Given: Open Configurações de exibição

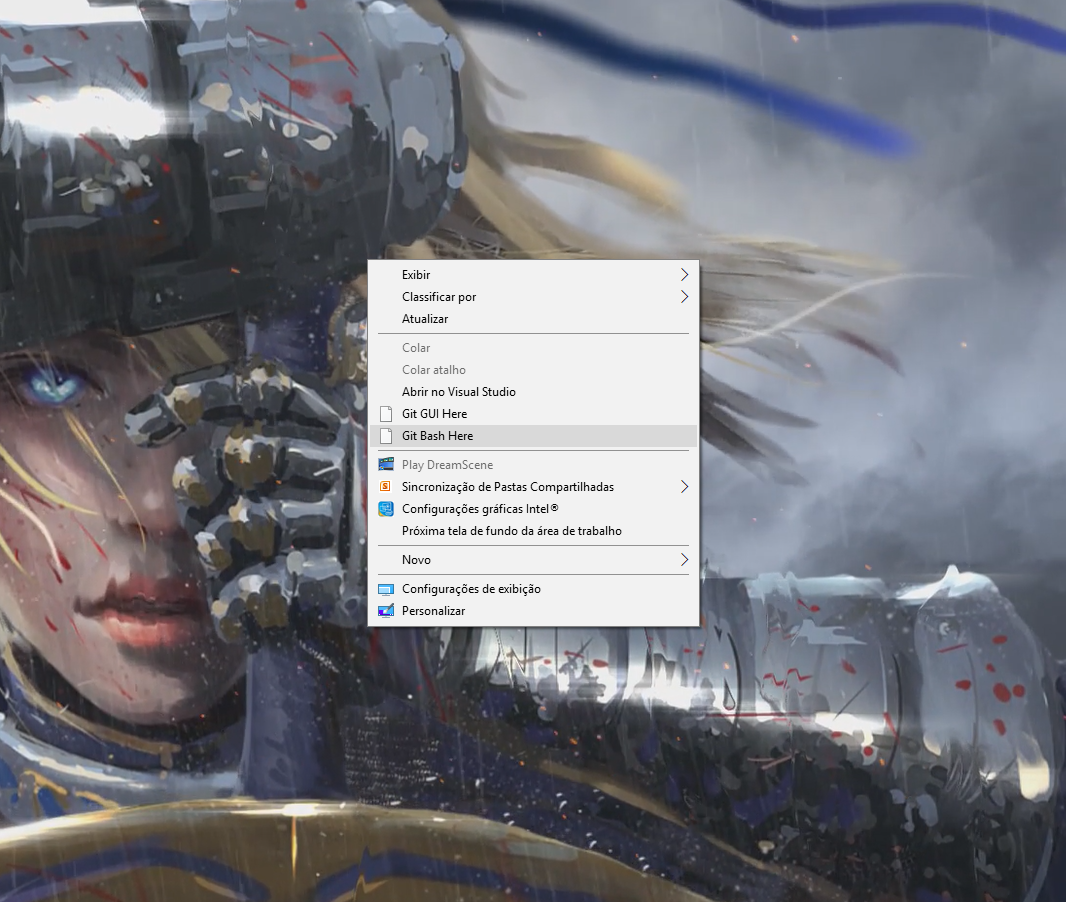Looking at the screenshot, I should pyautogui.click(x=534, y=589).
